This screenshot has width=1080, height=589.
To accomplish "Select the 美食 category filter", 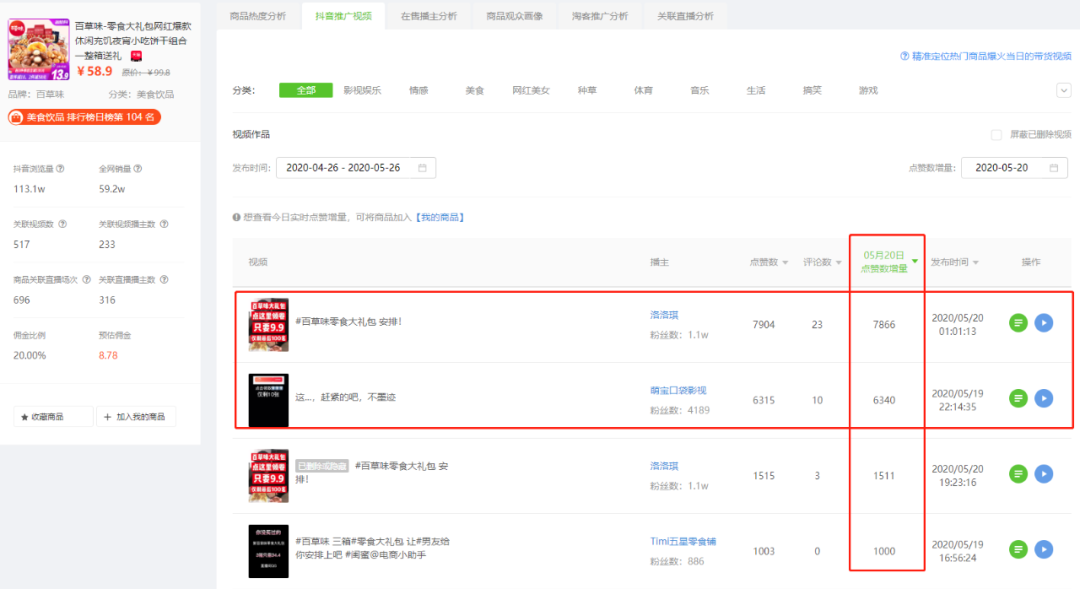I will [475, 90].
